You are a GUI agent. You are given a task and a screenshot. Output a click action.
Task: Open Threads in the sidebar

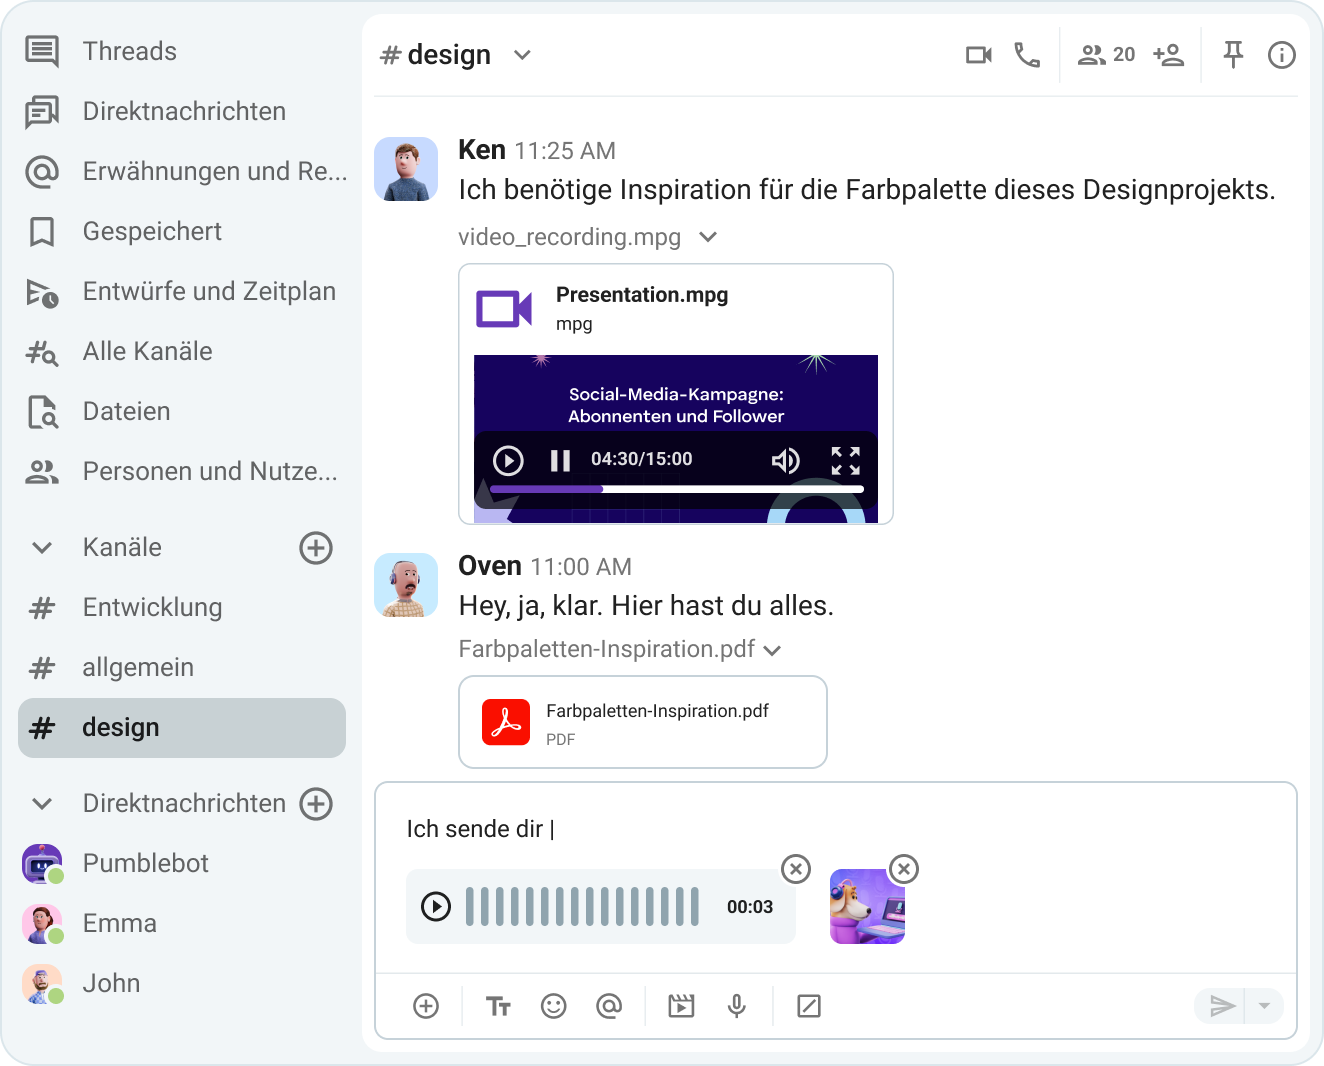point(129,51)
